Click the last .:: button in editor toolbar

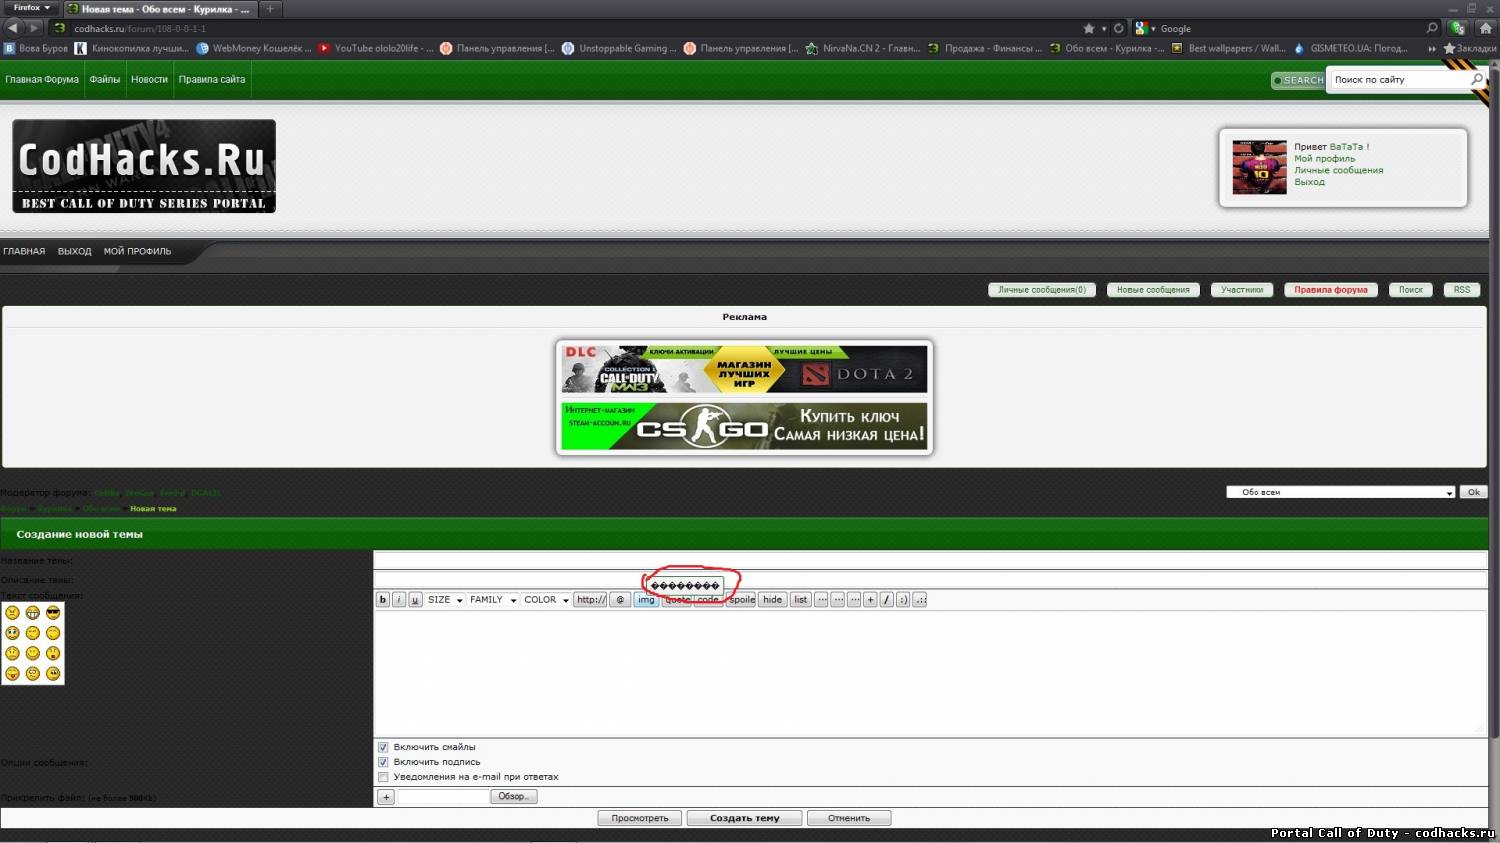click(x=920, y=600)
